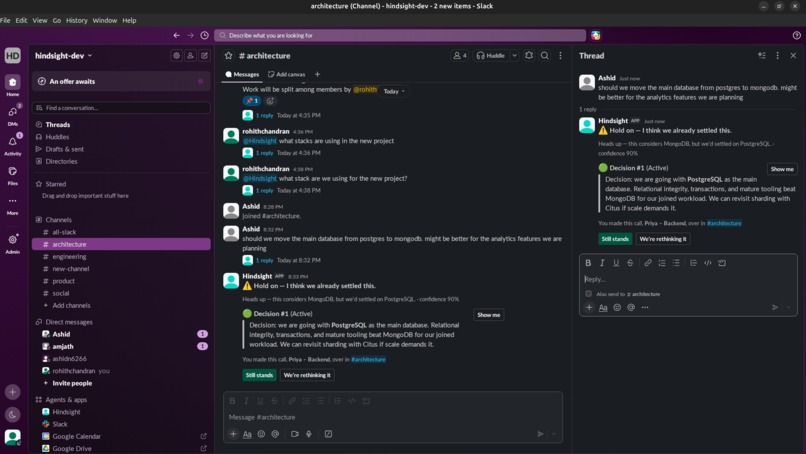The width and height of the screenshot is (806, 454).
Task: Close the Thread panel
Action: coord(793,56)
